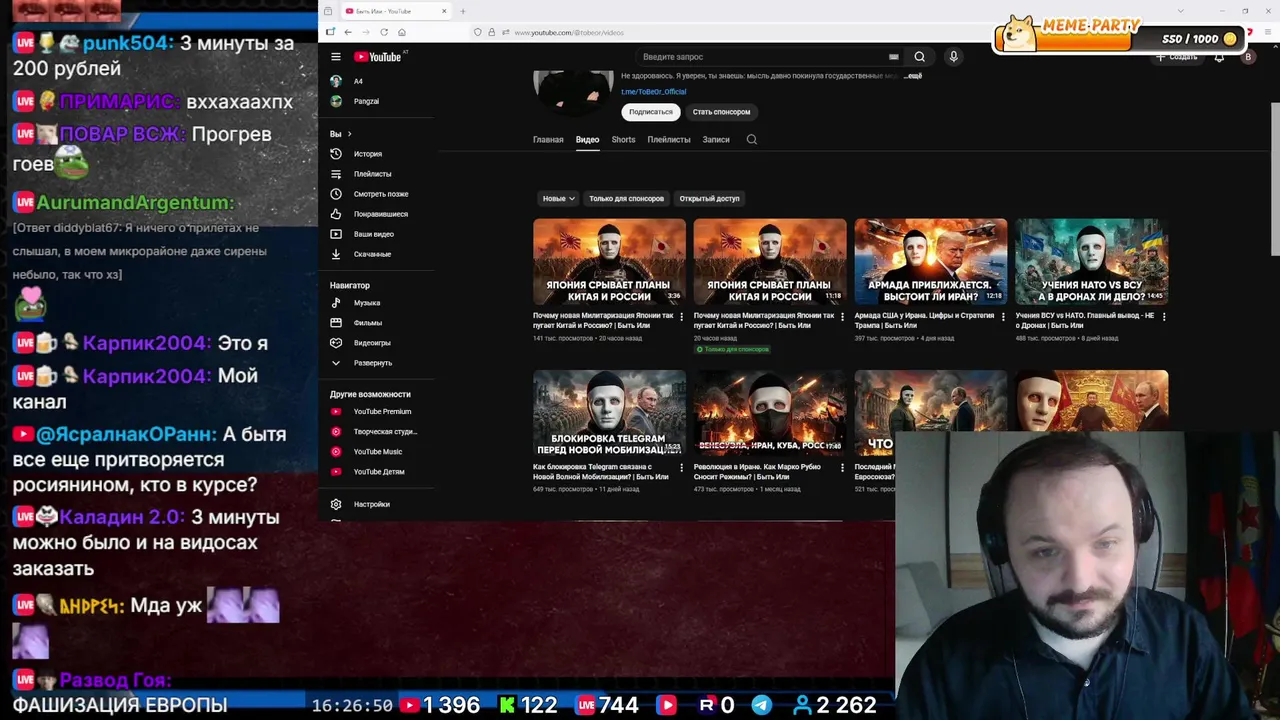1280x720 pixels.
Task: Switch to the Записи channel tab
Action: [x=716, y=140]
